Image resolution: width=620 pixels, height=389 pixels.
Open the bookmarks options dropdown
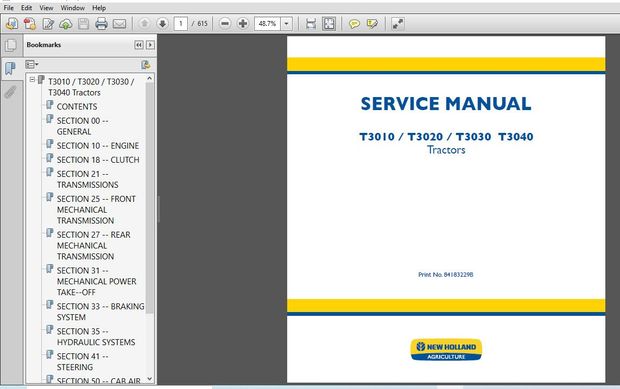click(x=32, y=64)
